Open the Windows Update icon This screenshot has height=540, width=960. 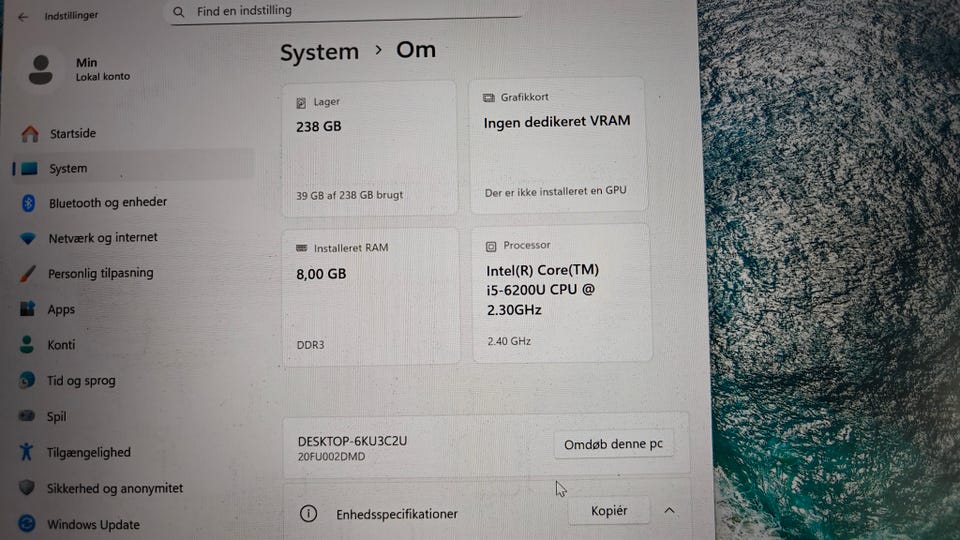coord(26,523)
